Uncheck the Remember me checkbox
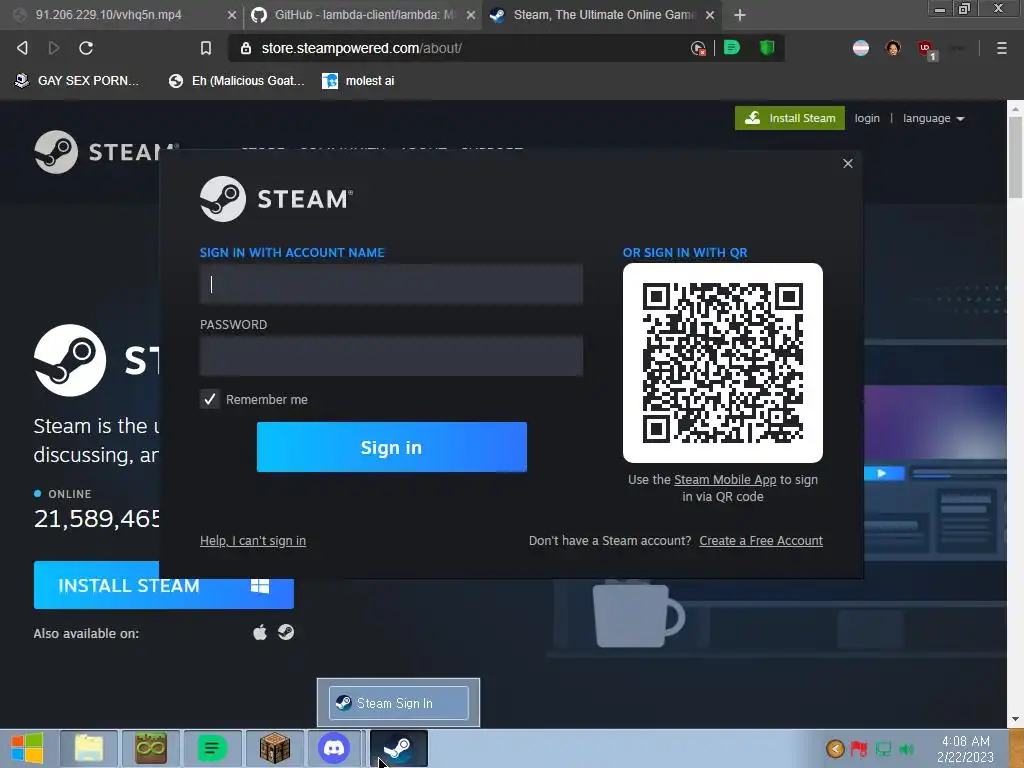1024x768 pixels. click(x=210, y=399)
